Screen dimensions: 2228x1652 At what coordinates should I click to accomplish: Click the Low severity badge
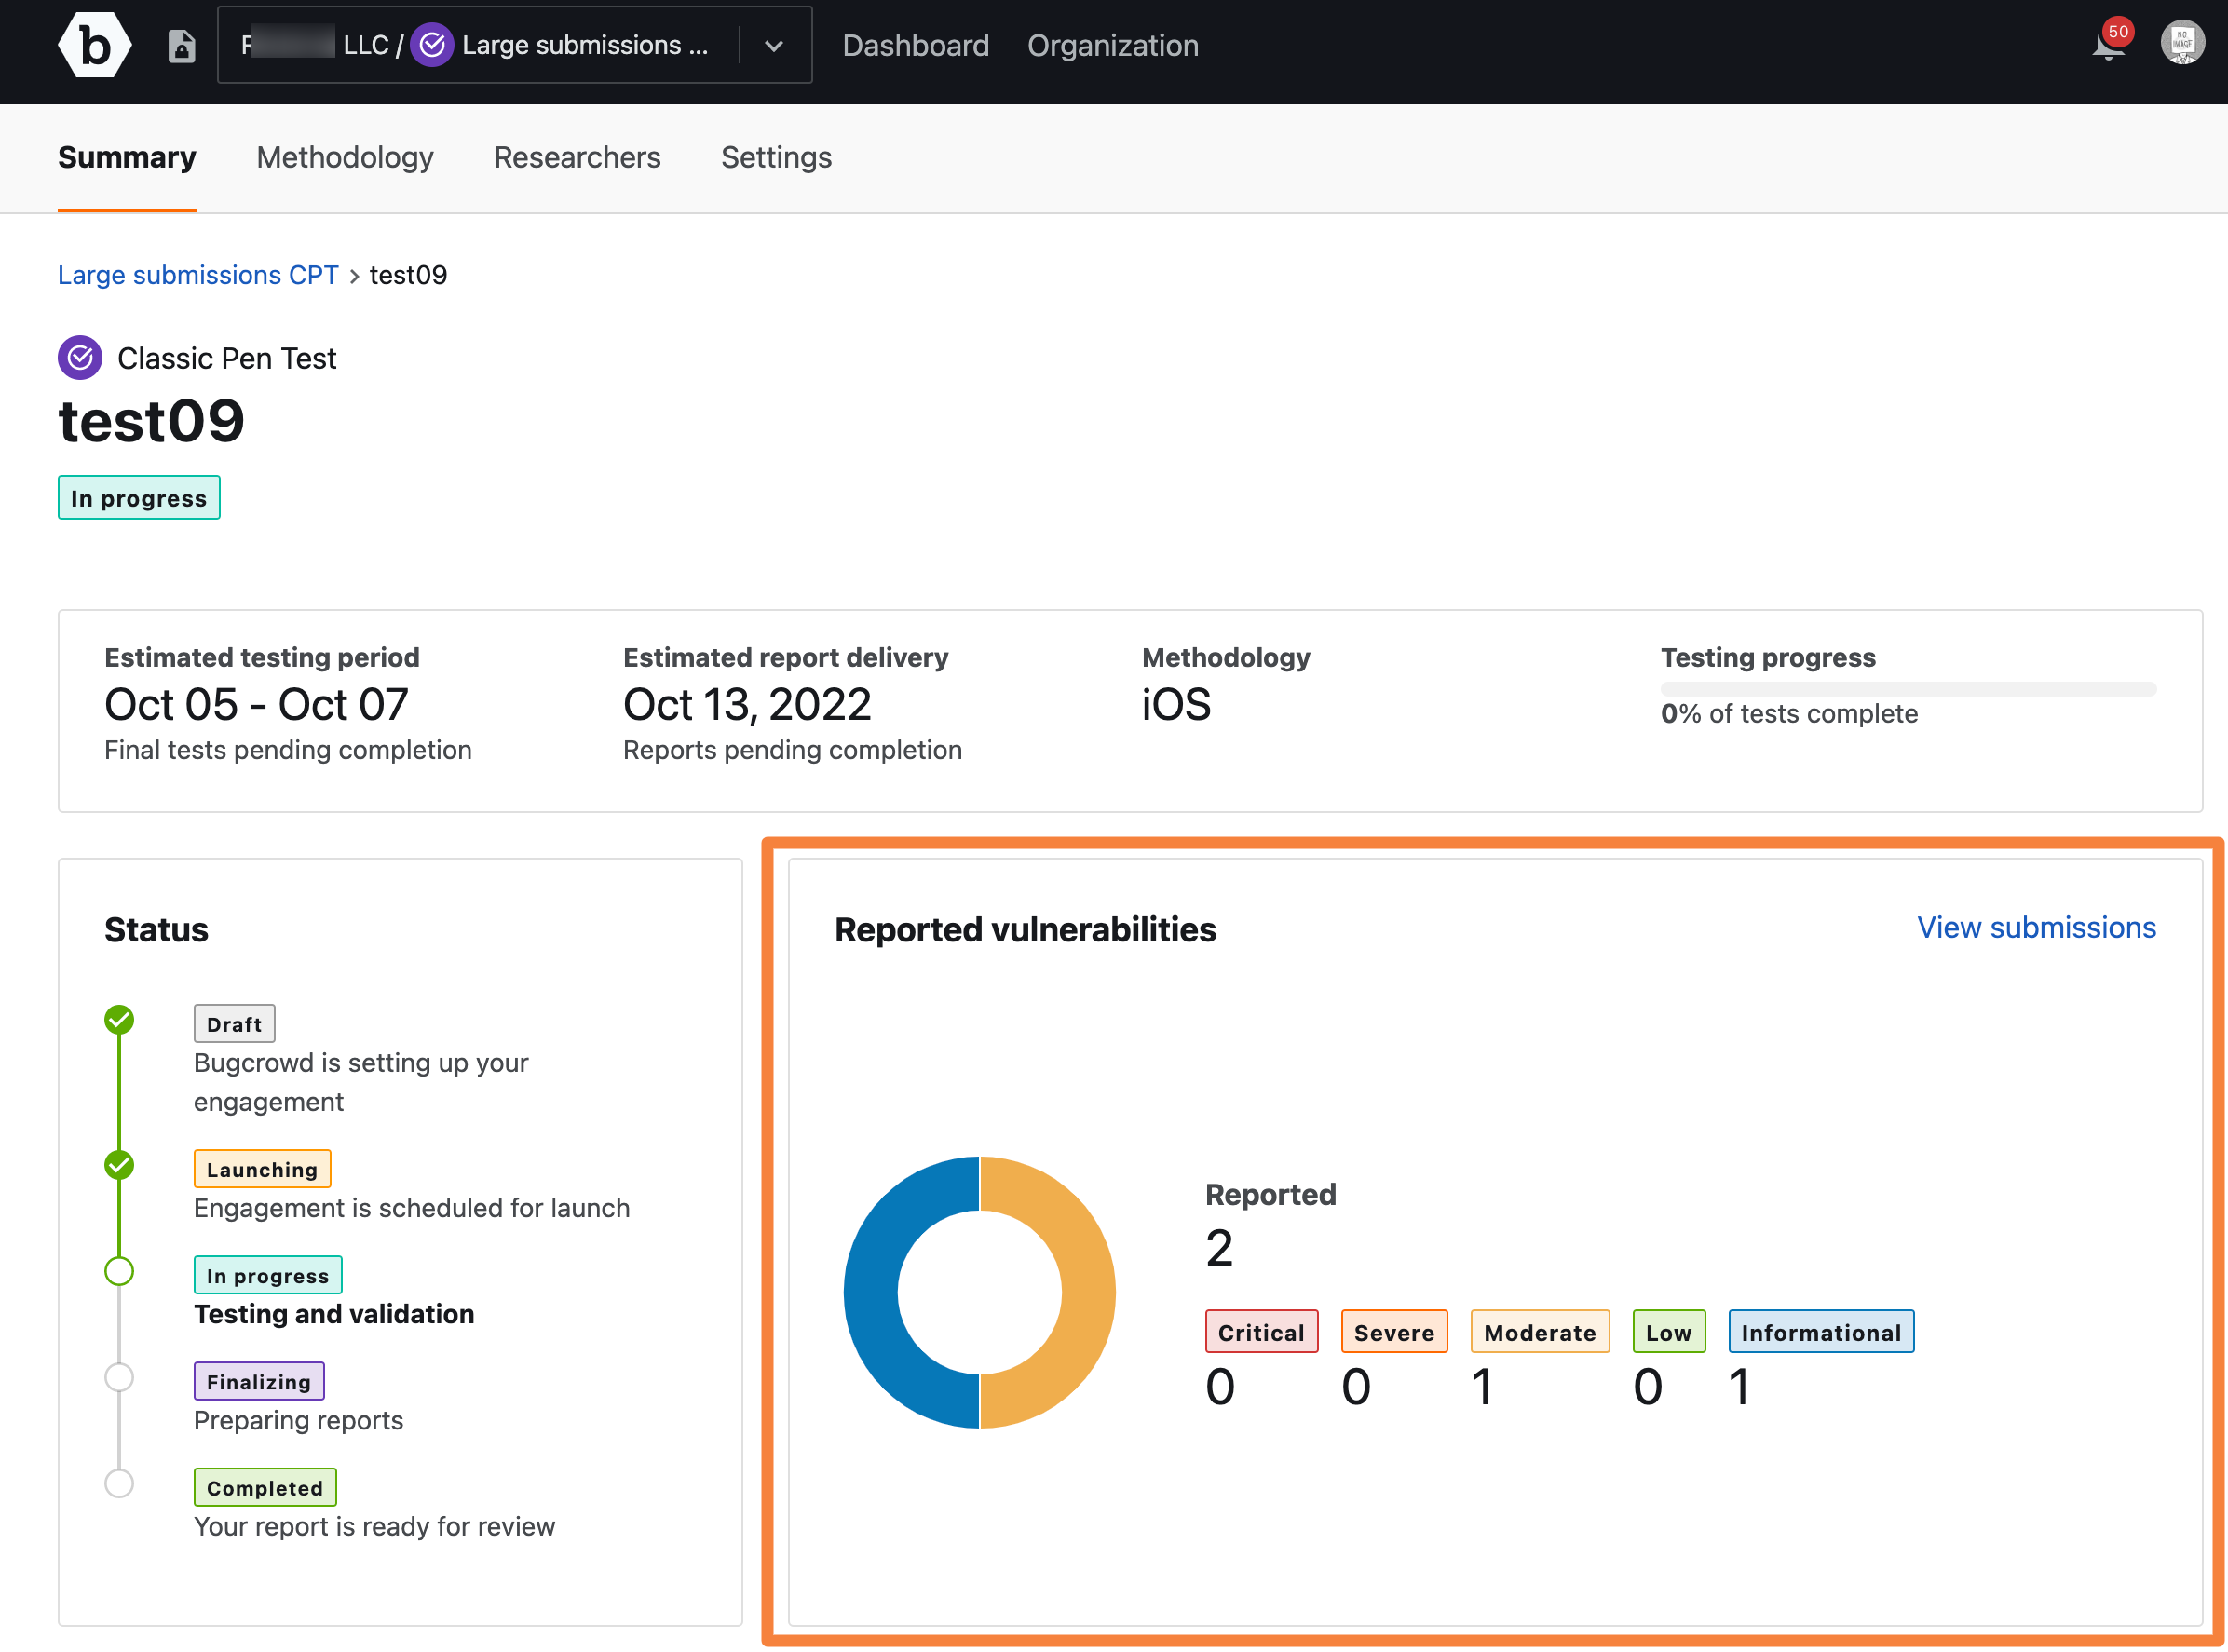[1669, 1332]
